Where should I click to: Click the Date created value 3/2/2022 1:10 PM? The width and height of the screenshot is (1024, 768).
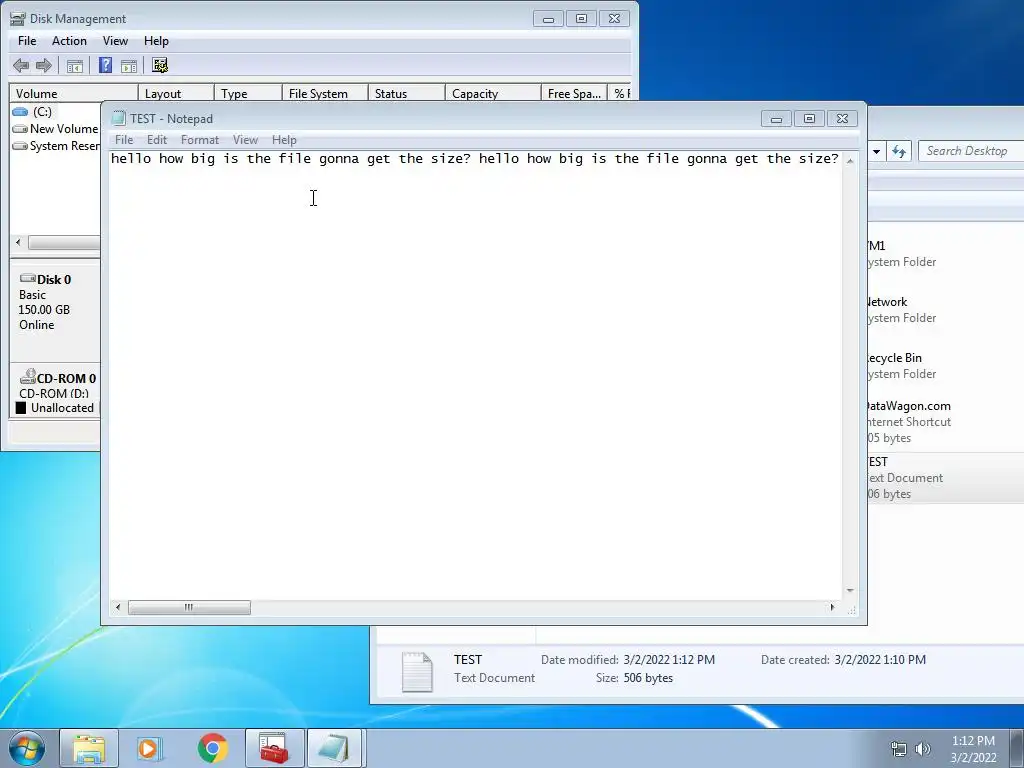(x=880, y=660)
